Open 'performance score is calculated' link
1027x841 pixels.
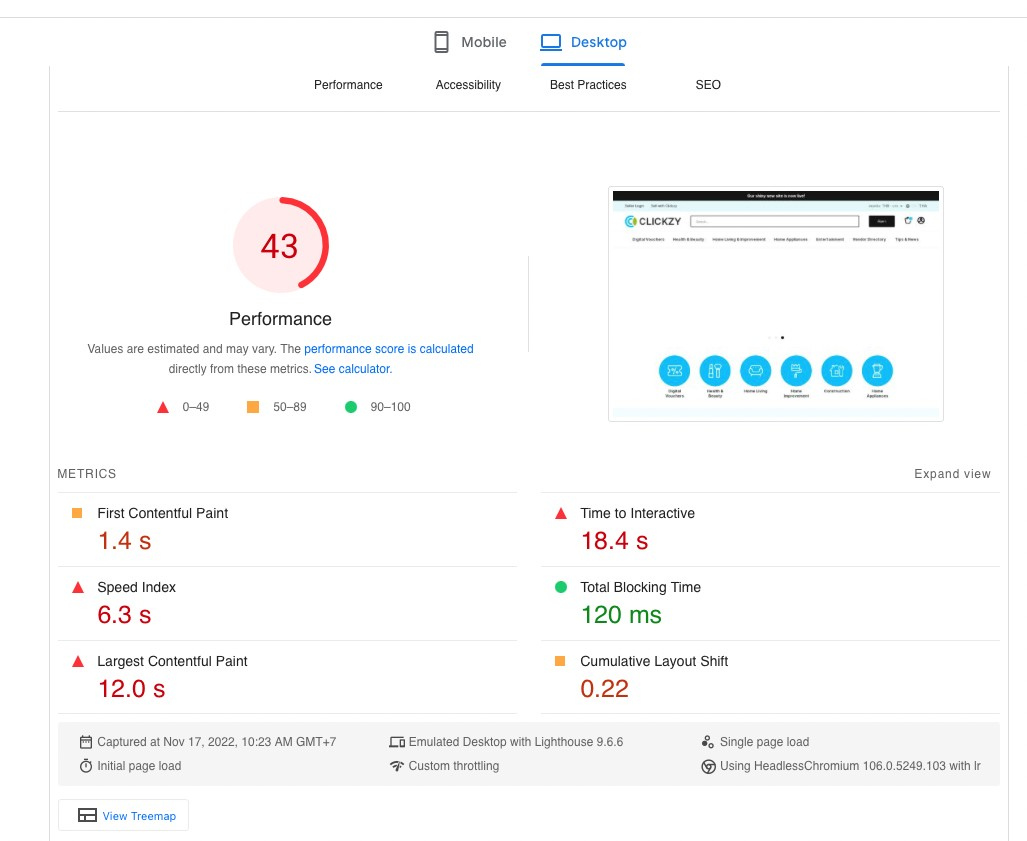388,348
